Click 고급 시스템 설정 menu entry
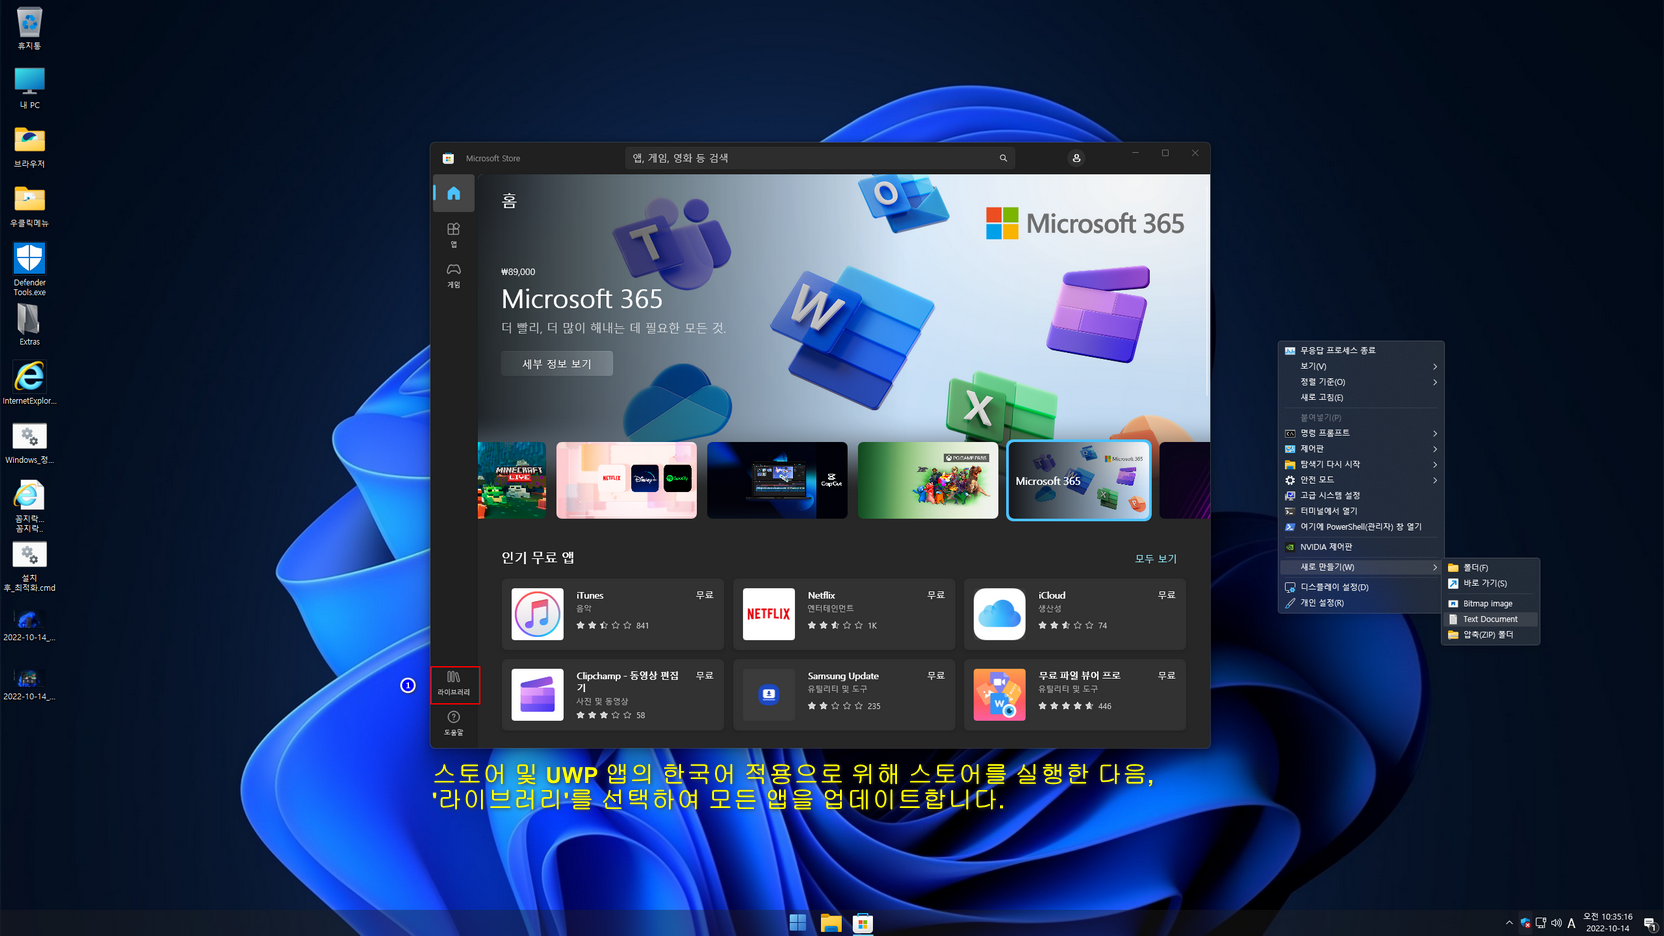The image size is (1664, 936). pos(1361,495)
